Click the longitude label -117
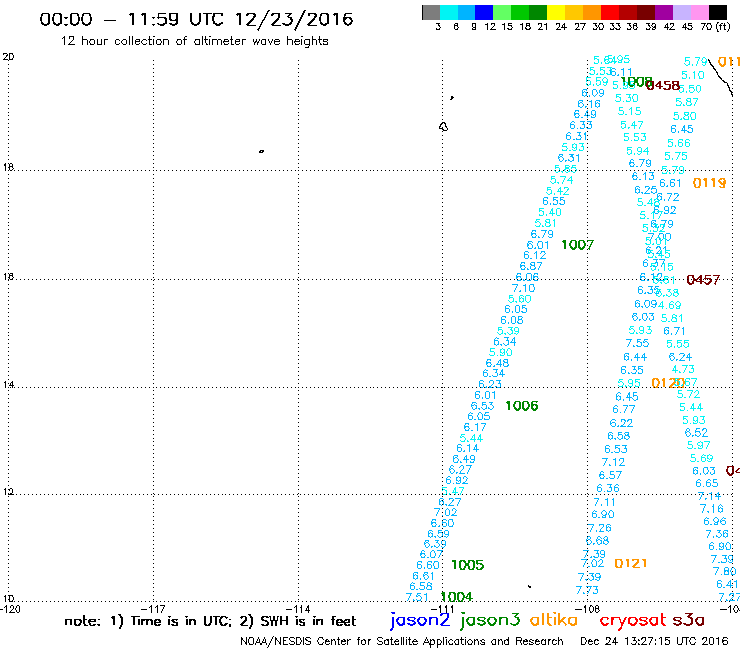 [153, 609]
